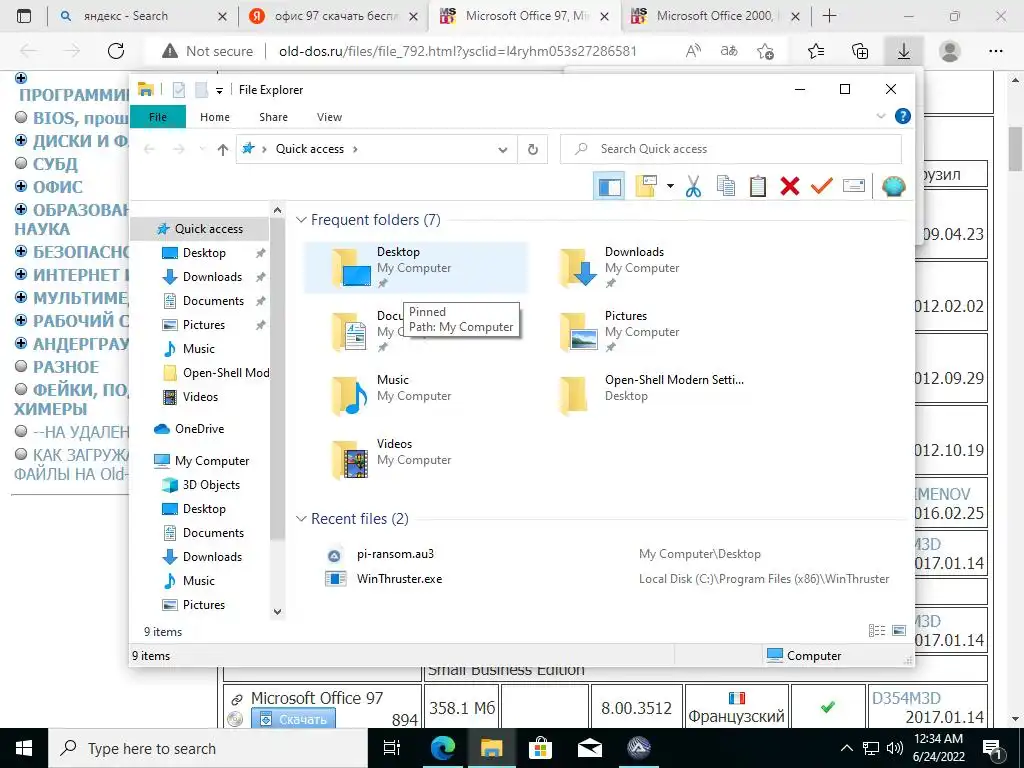Screen dimensions: 1024x768
Task: Open File Explorer help icon
Action: click(x=903, y=116)
